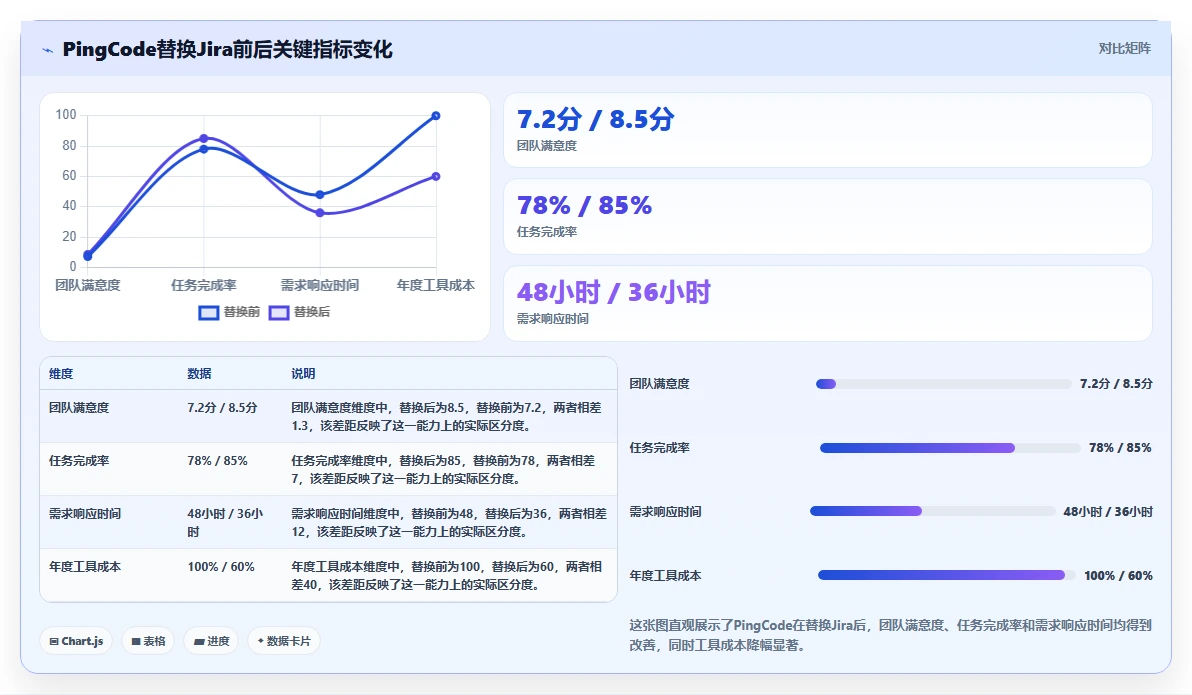Click the 团队满意度 progress bar
Viewport: 1192px width, 695px height.
pos(943,384)
